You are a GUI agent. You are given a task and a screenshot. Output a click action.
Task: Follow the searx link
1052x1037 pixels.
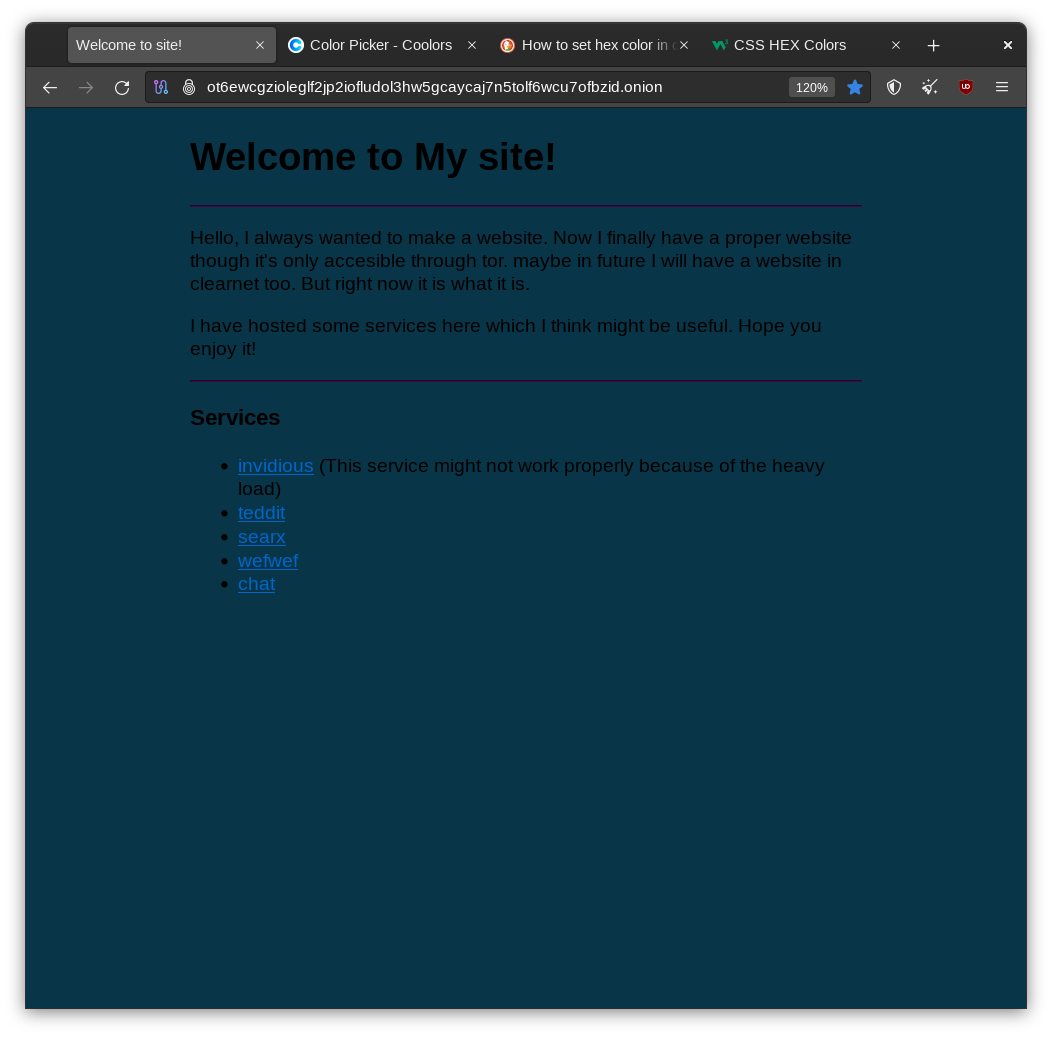(261, 537)
